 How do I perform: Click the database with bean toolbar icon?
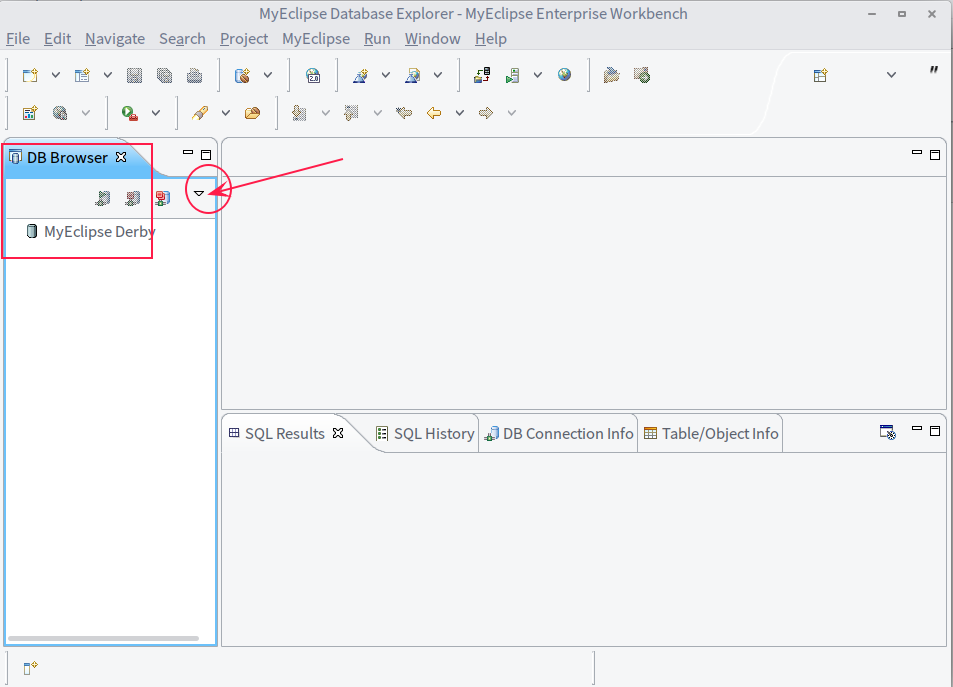(x=243, y=75)
